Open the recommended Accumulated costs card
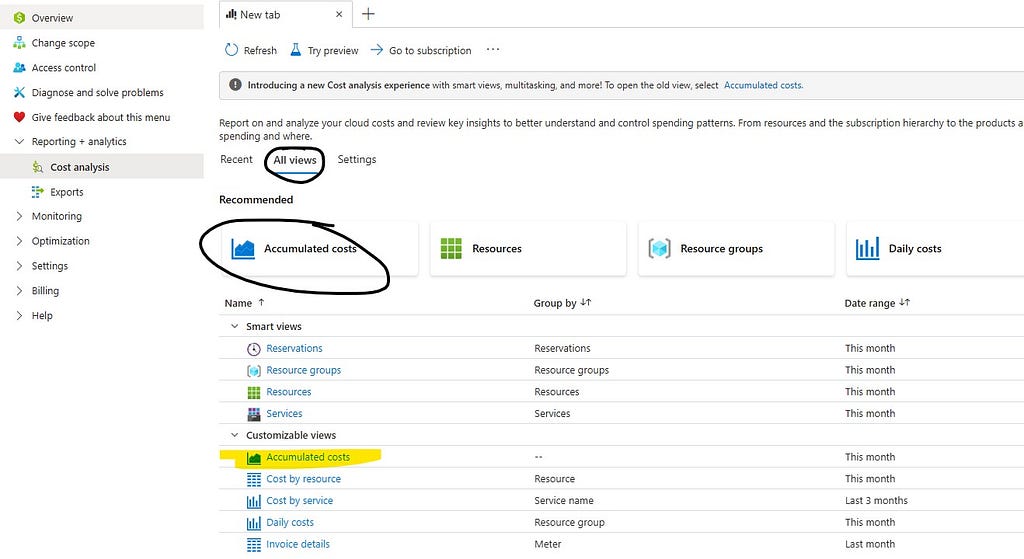 (x=320, y=249)
